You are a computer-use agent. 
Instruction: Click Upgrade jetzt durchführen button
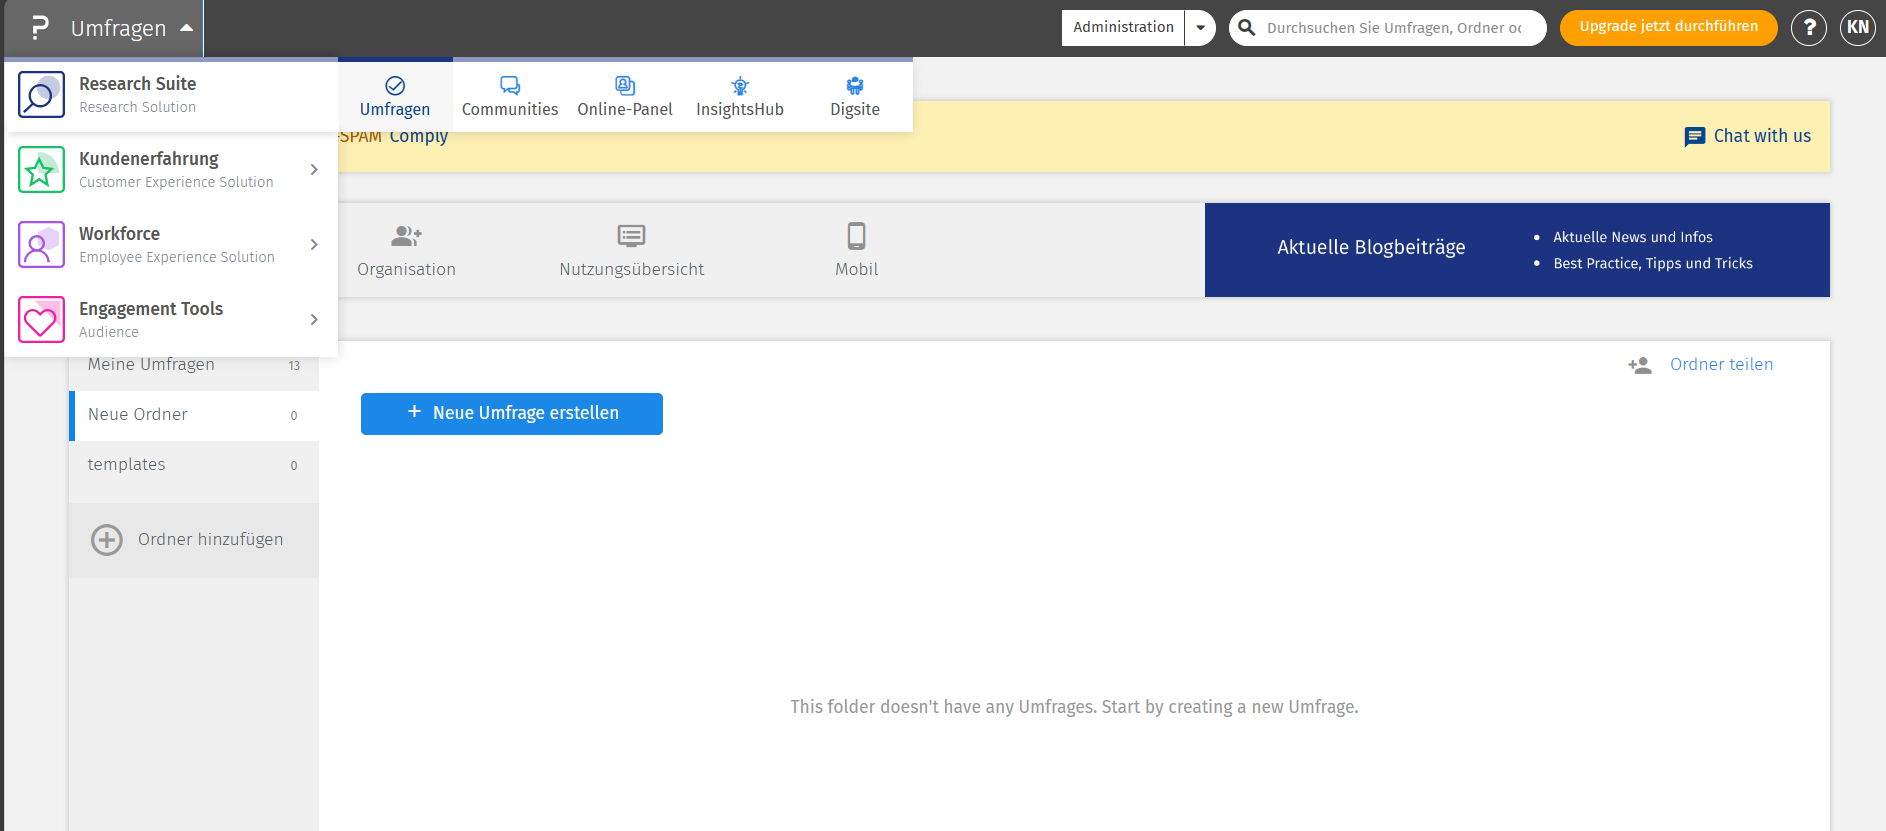click(x=1669, y=28)
